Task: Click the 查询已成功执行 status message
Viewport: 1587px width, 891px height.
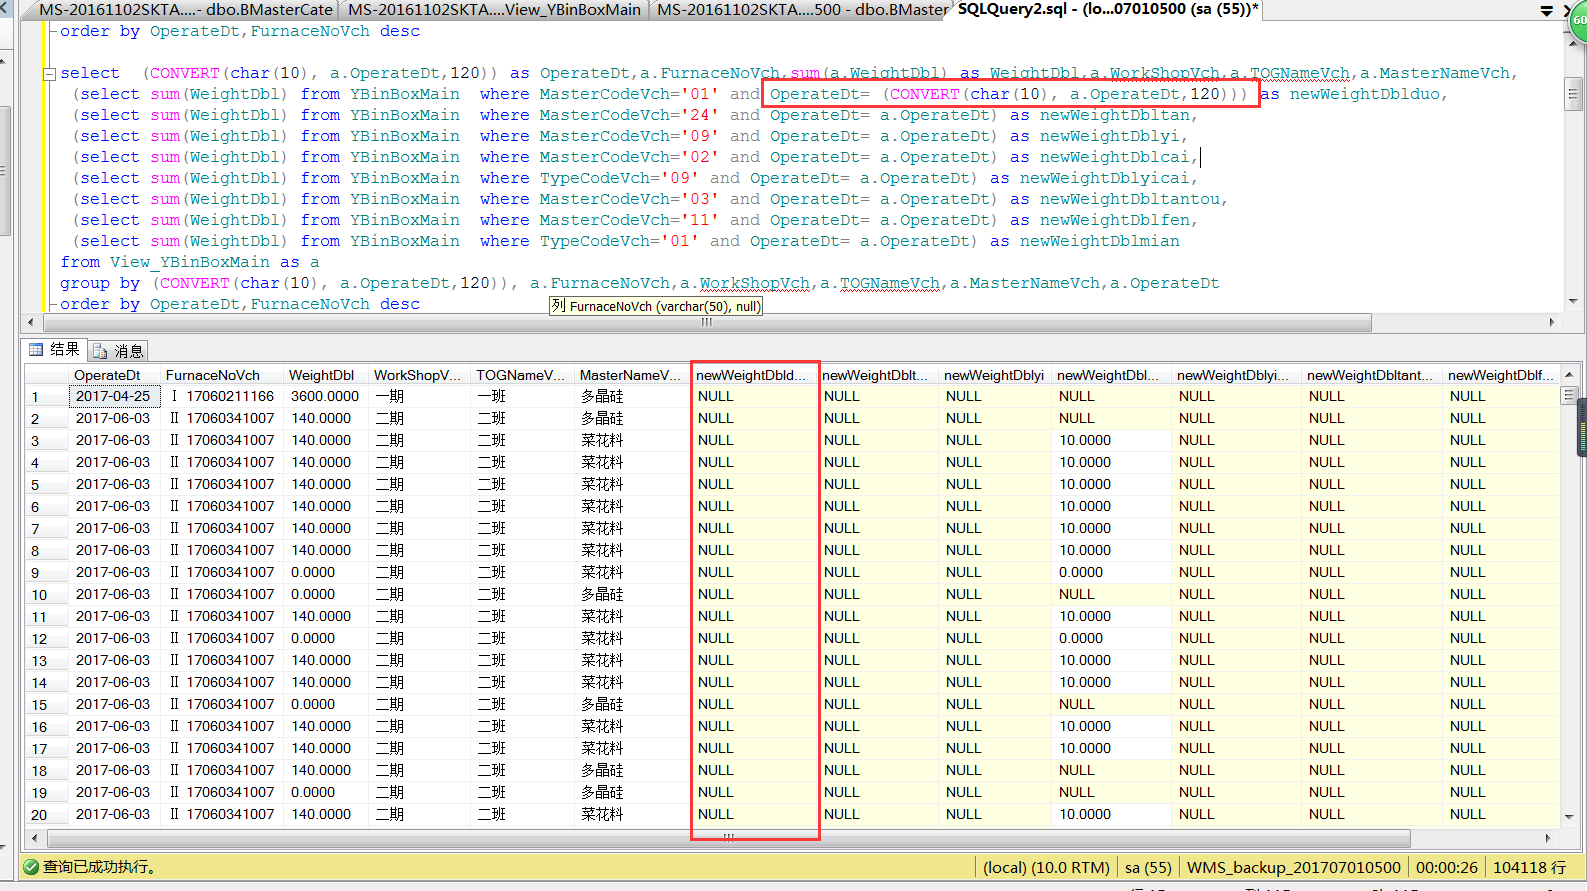Action: [100, 867]
